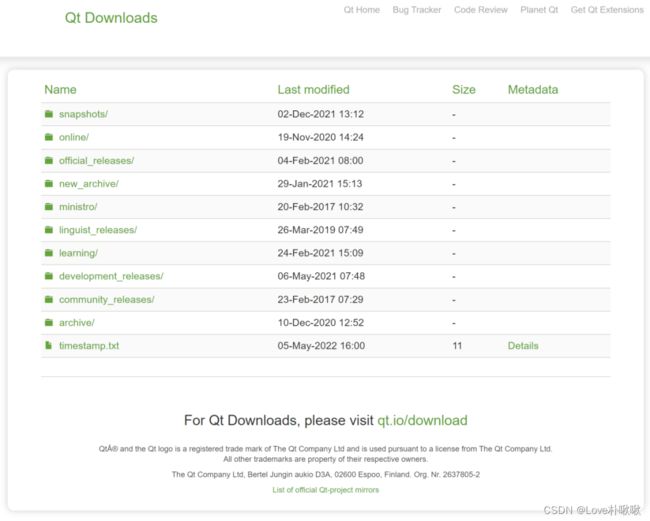Click the date 29-Jan-2021 15:13
The width and height of the screenshot is (650, 521).
pos(320,184)
